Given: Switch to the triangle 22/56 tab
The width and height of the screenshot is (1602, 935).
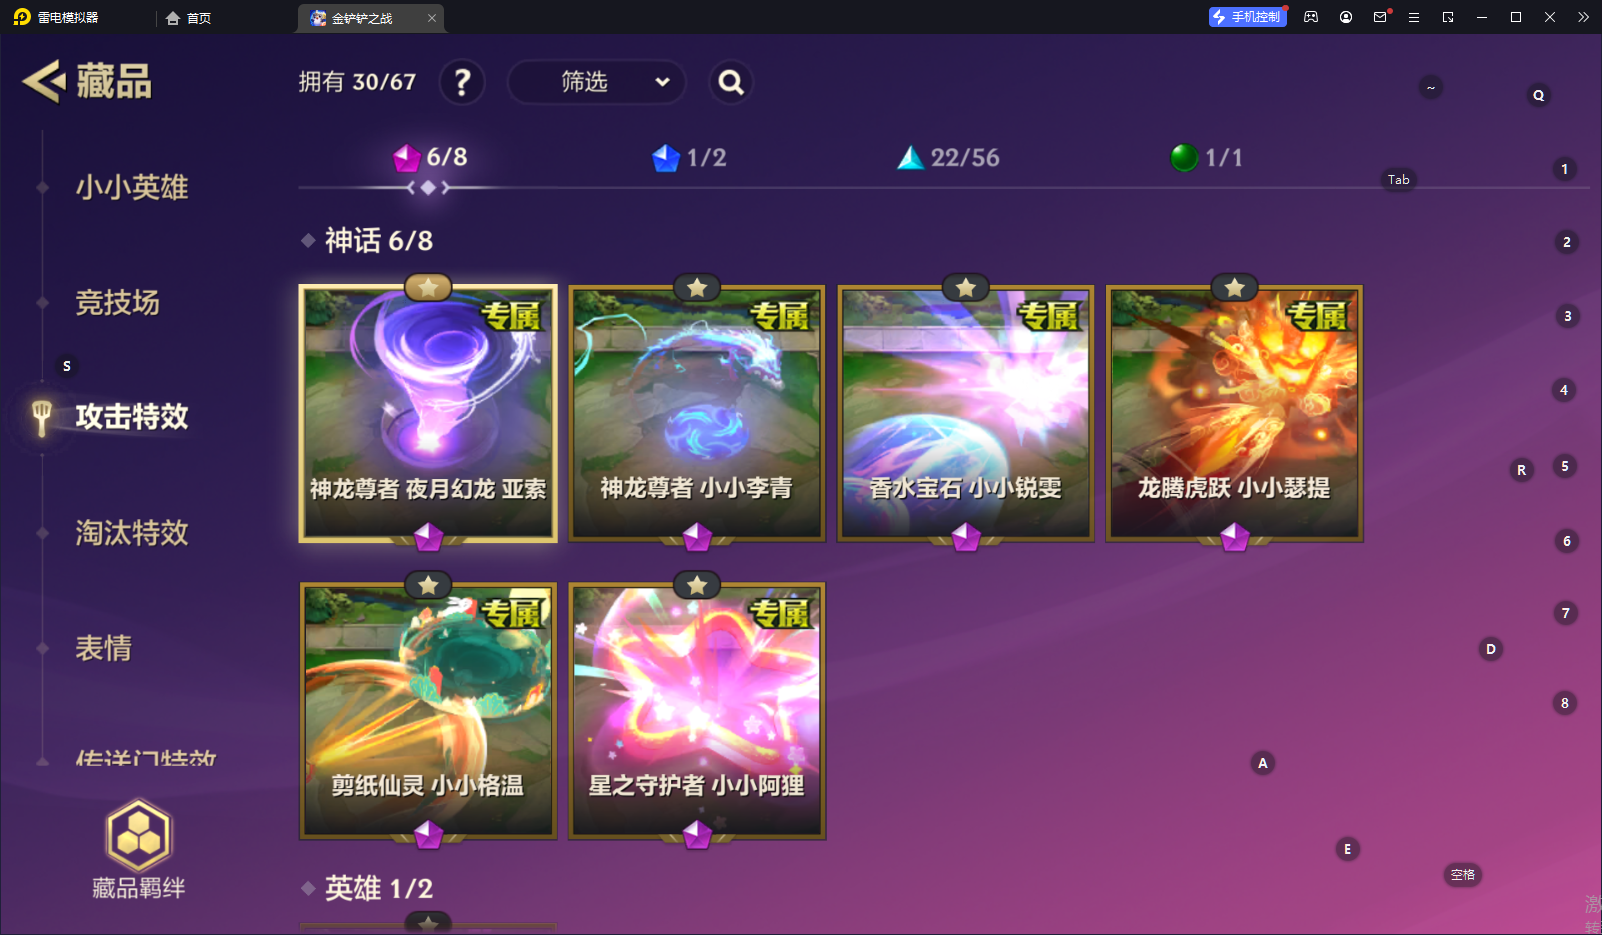Looking at the screenshot, I should pyautogui.click(x=948, y=158).
